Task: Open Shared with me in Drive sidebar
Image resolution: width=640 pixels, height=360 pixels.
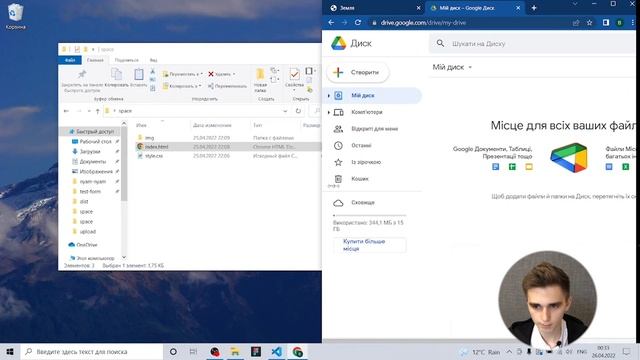Action: pos(374,129)
